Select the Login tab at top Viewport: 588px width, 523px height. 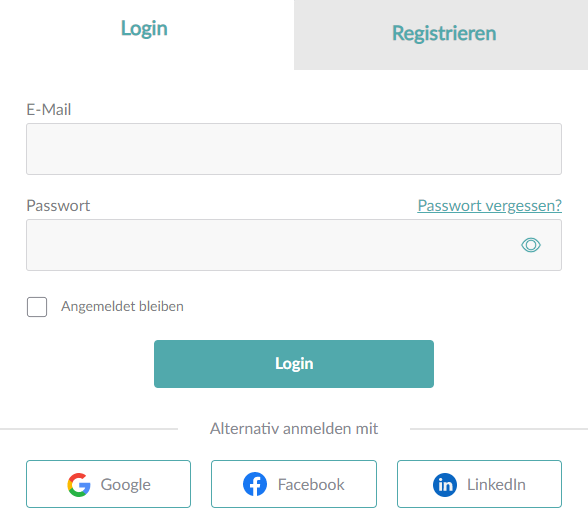(x=144, y=28)
